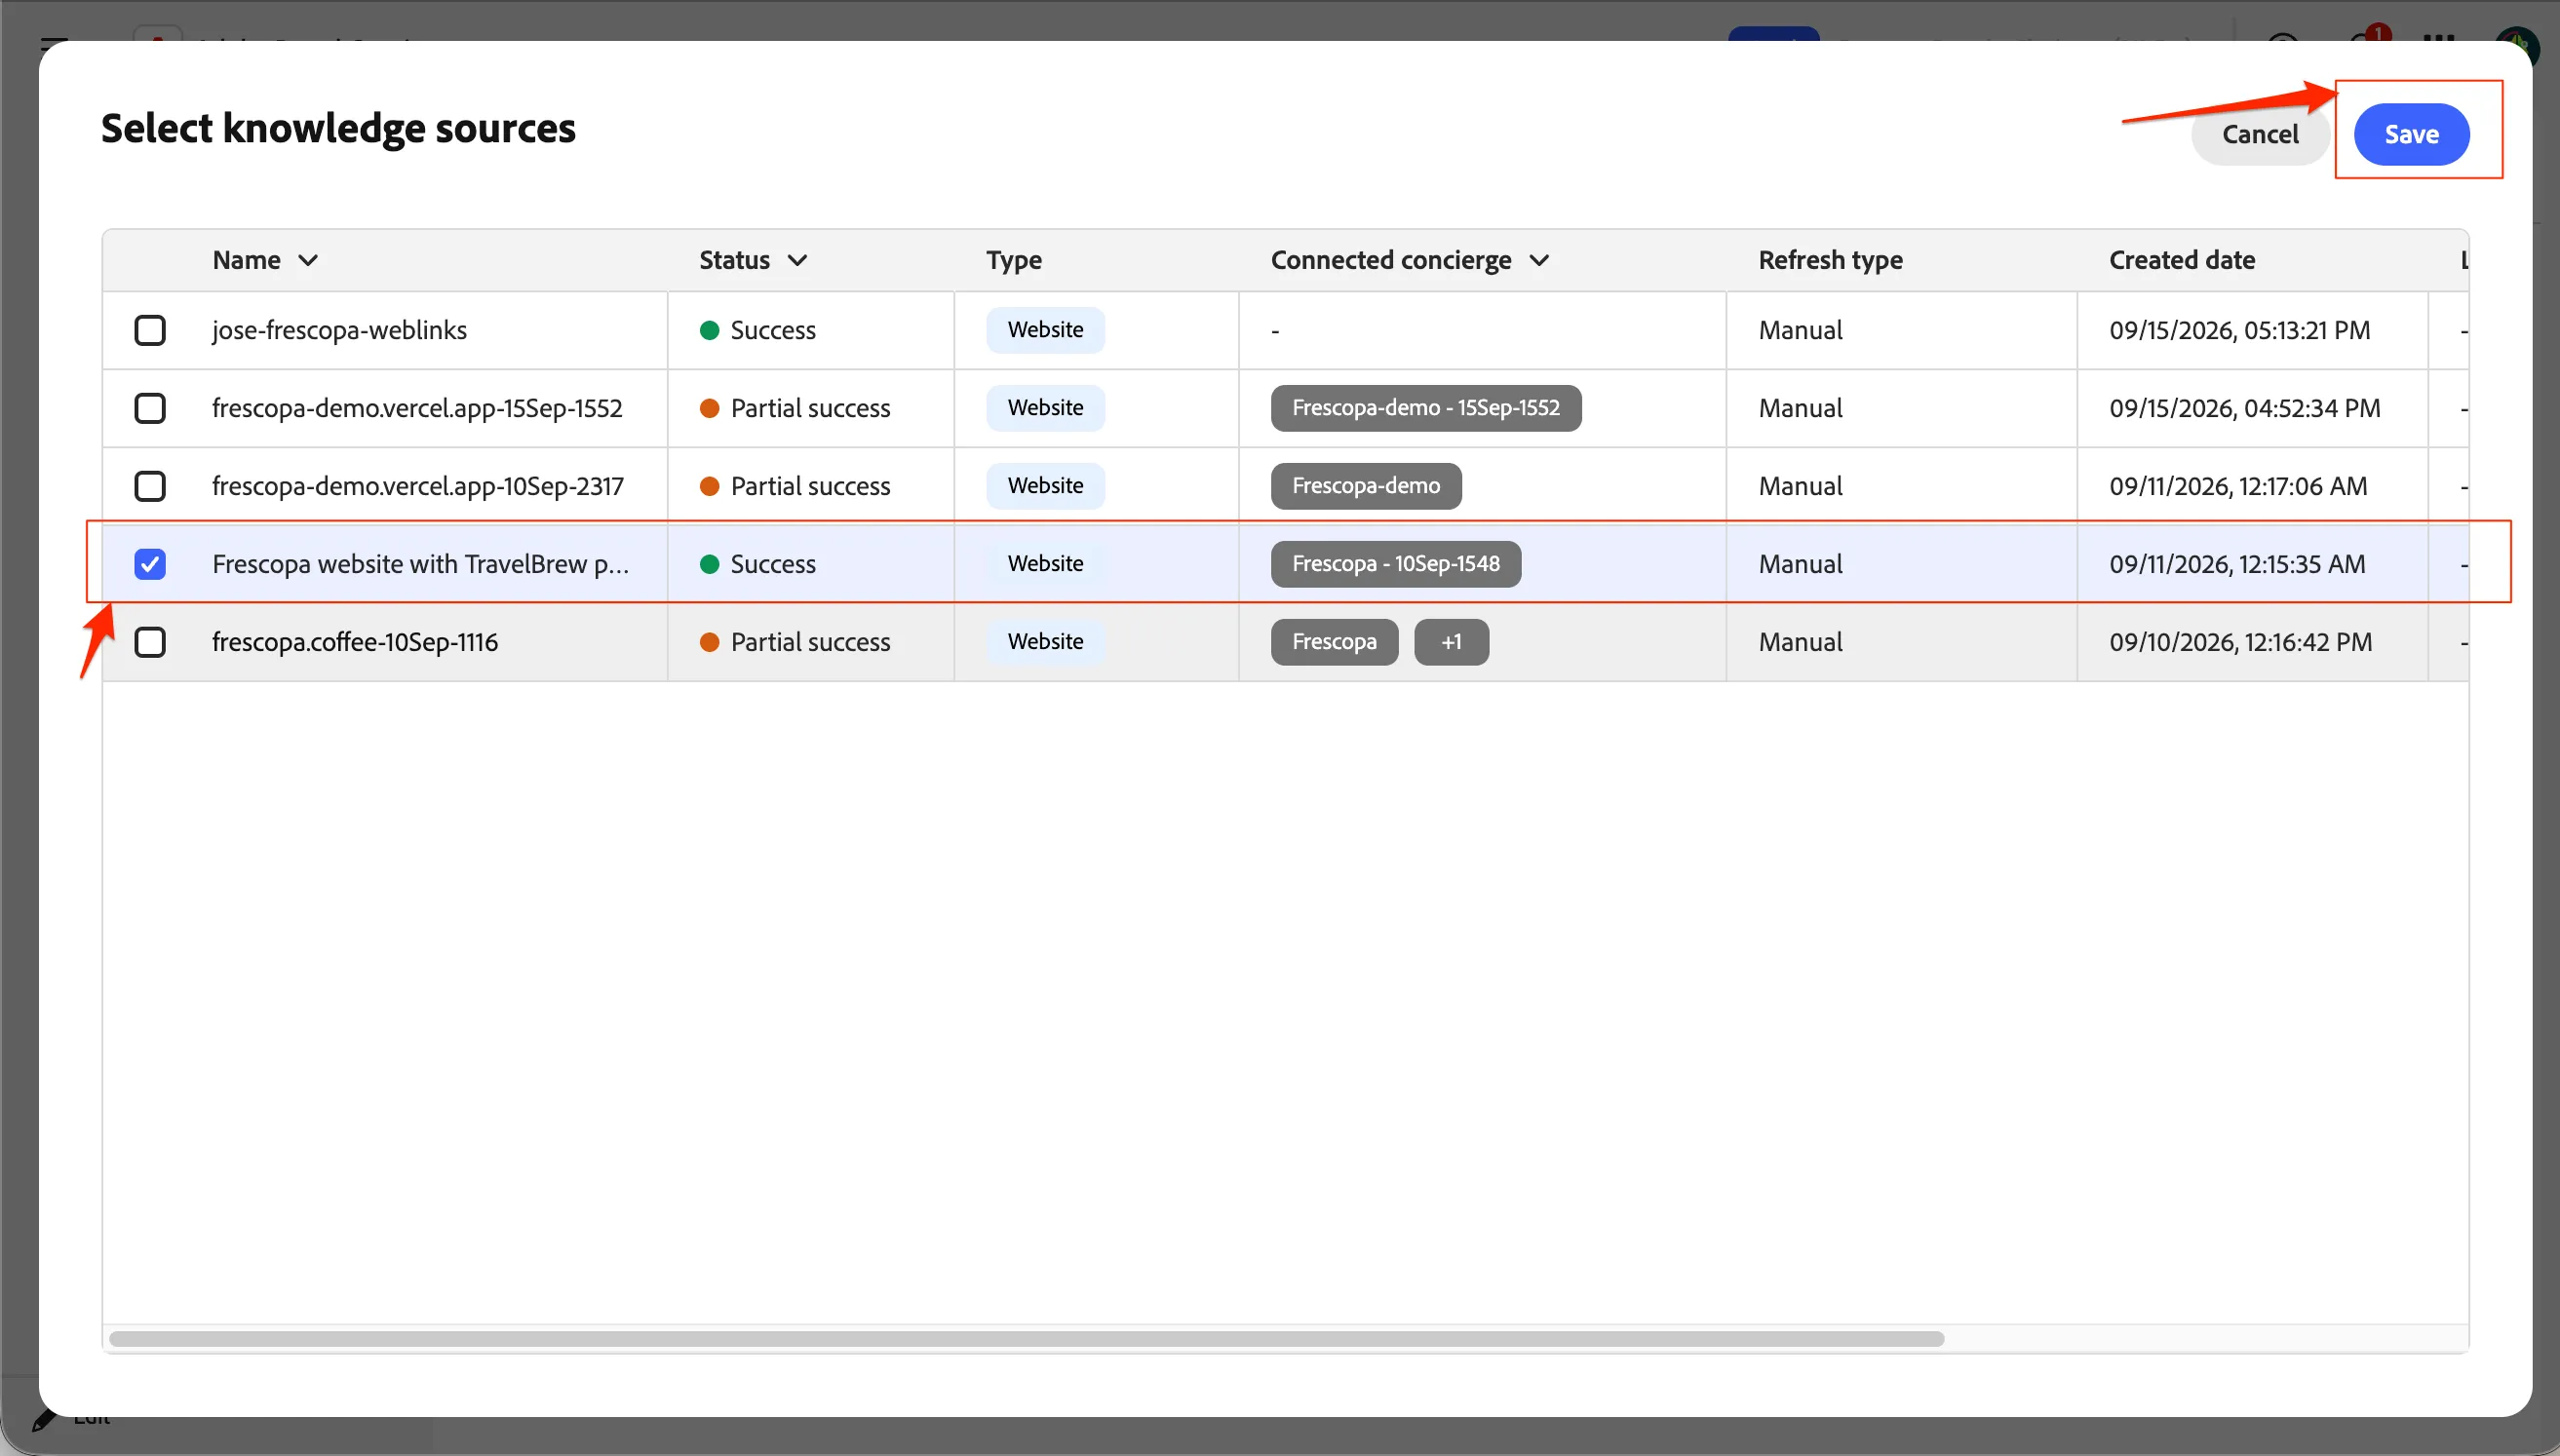Click Partial success status of frescopa.coffee-10Sep-1116
The image size is (2560, 1456).
click(x=795, y=642)
